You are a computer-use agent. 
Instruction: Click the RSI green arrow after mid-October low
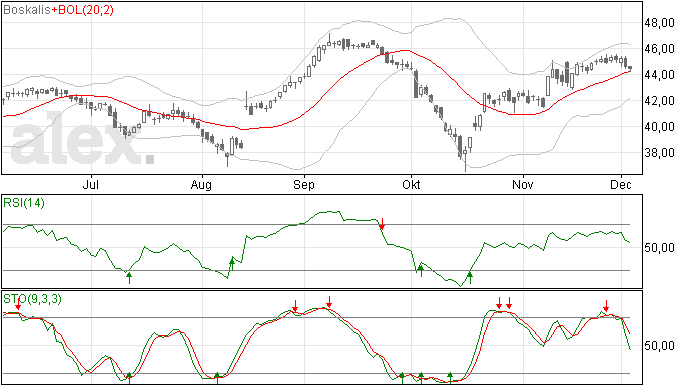point(470,278)
